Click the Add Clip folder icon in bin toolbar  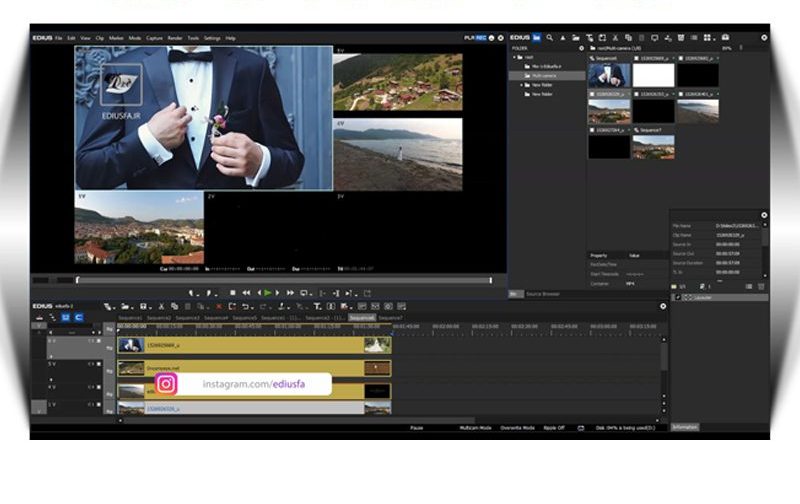tap(576, 38)
